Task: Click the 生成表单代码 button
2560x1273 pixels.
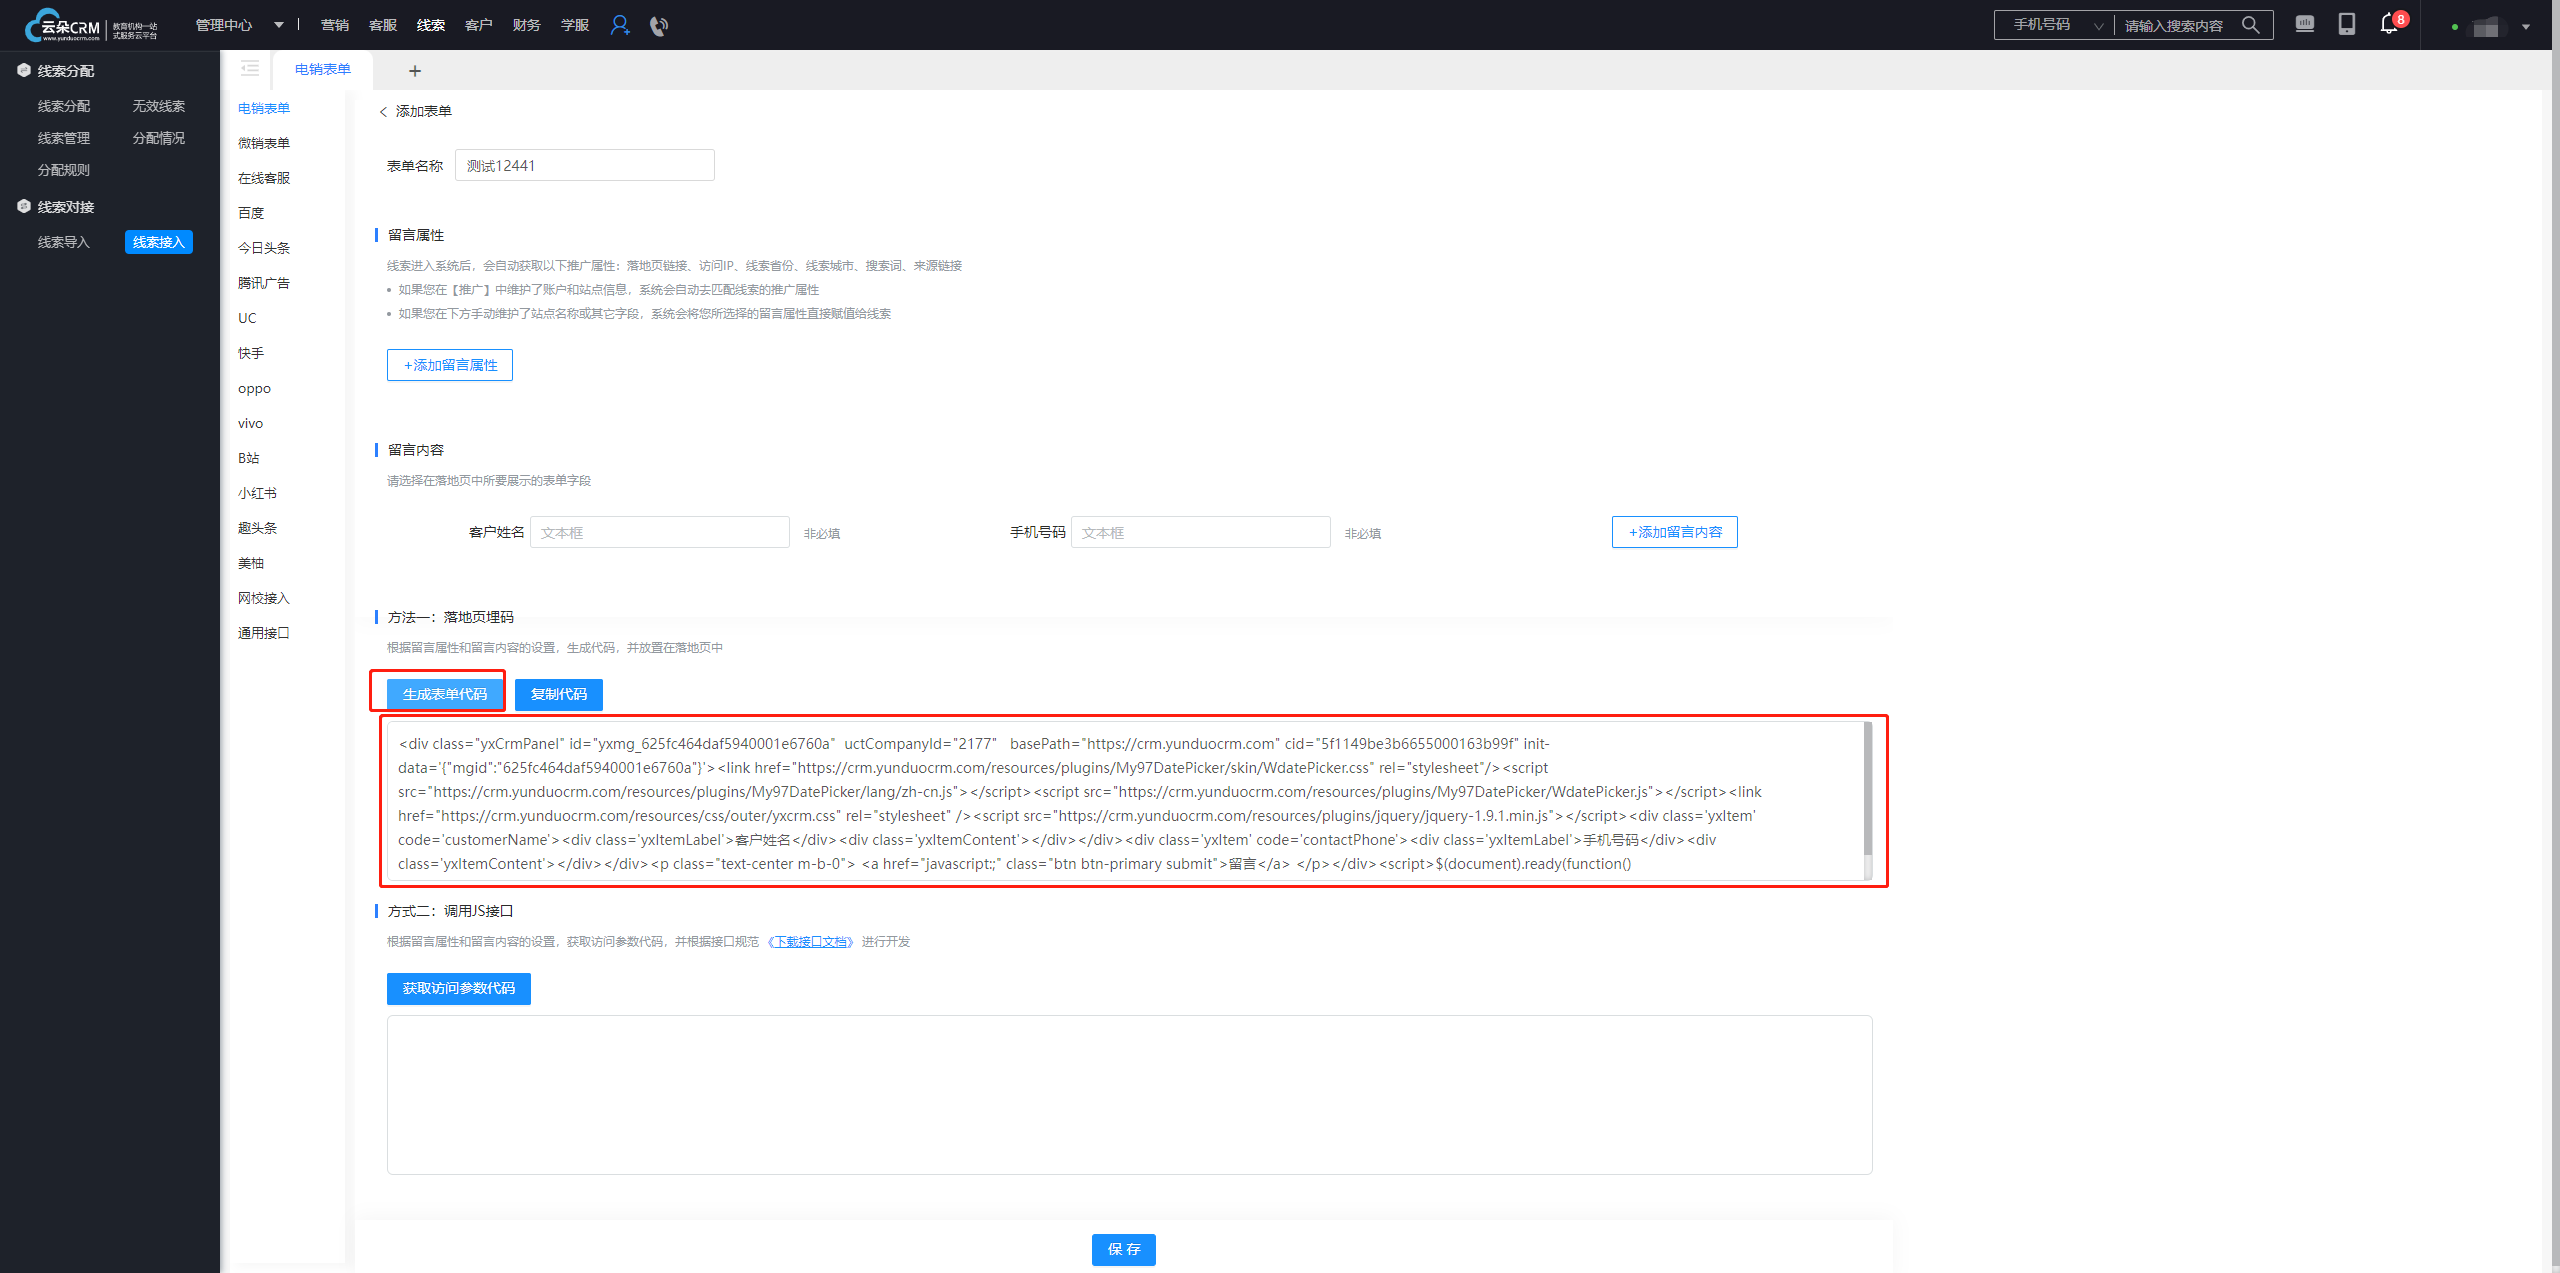Action: pyautogui.click(x=445, y=694)
